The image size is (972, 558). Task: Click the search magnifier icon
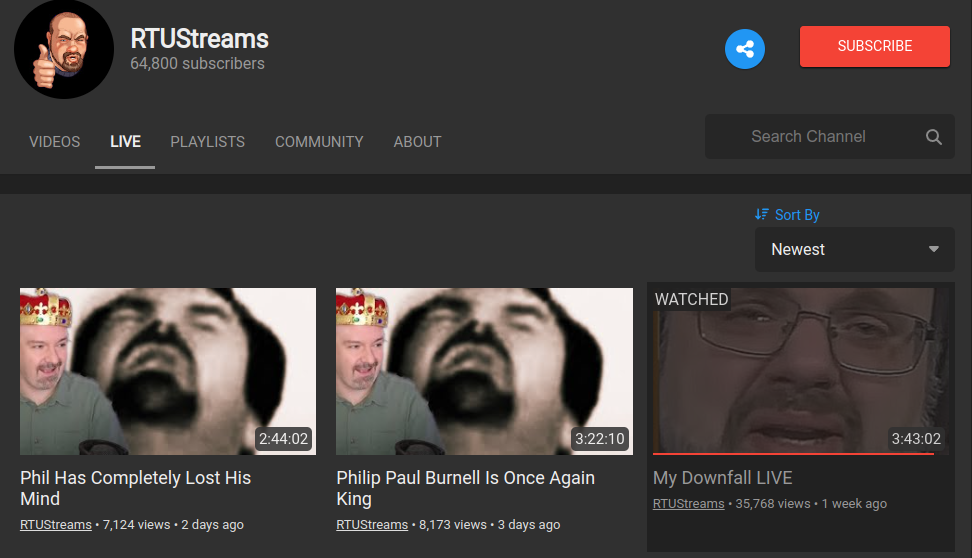click(934, 137)
